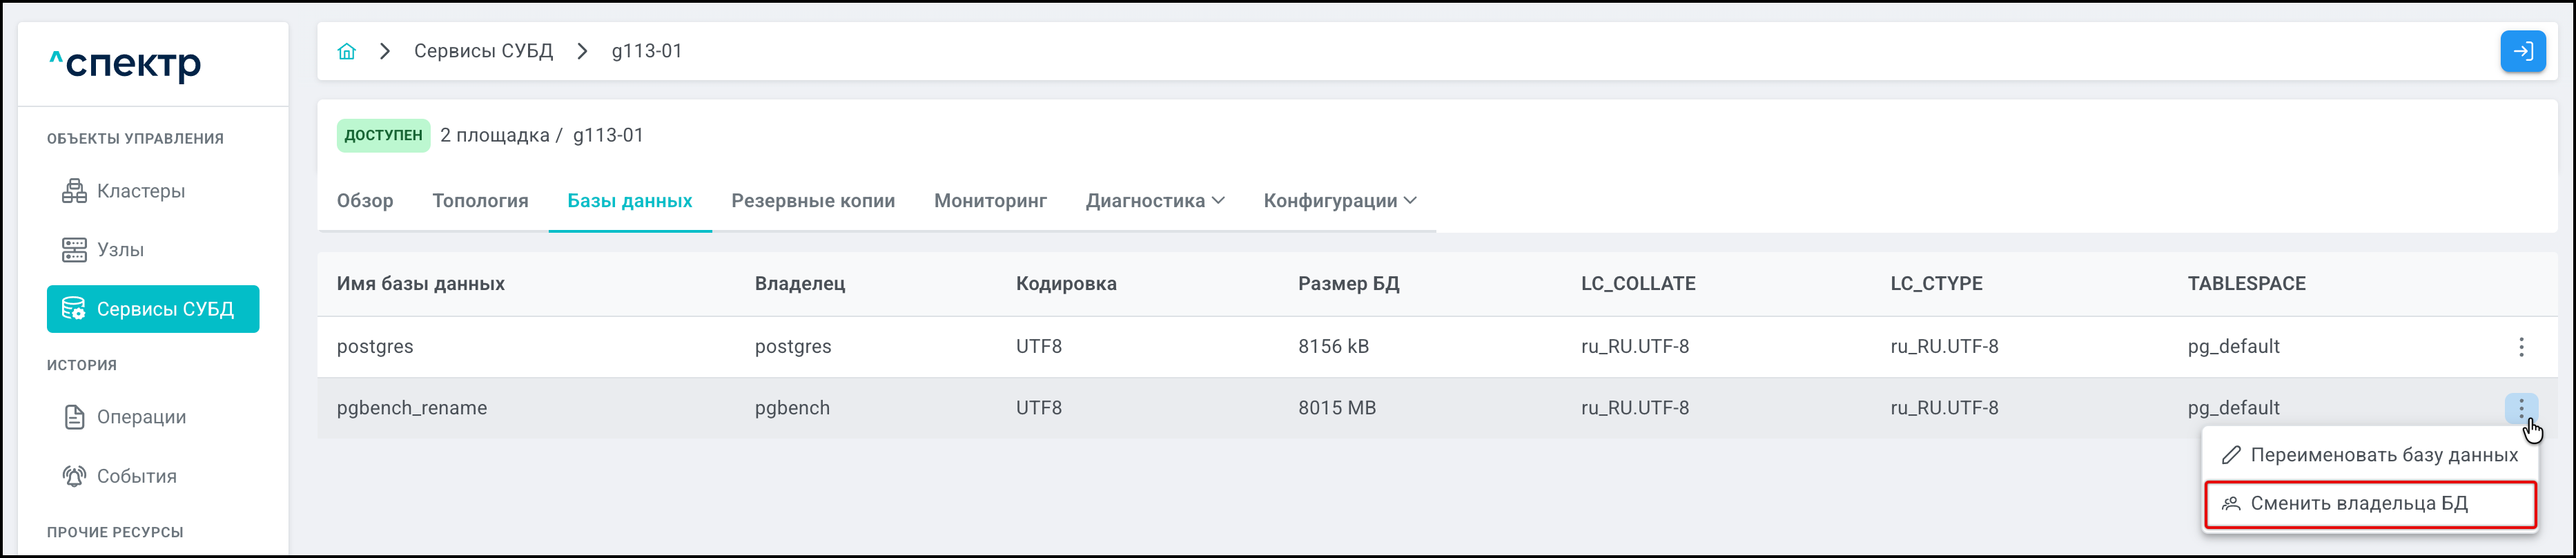Expand the Диагностика dropdown tab
This screenshot has height=558, width=2576.
1155,201
